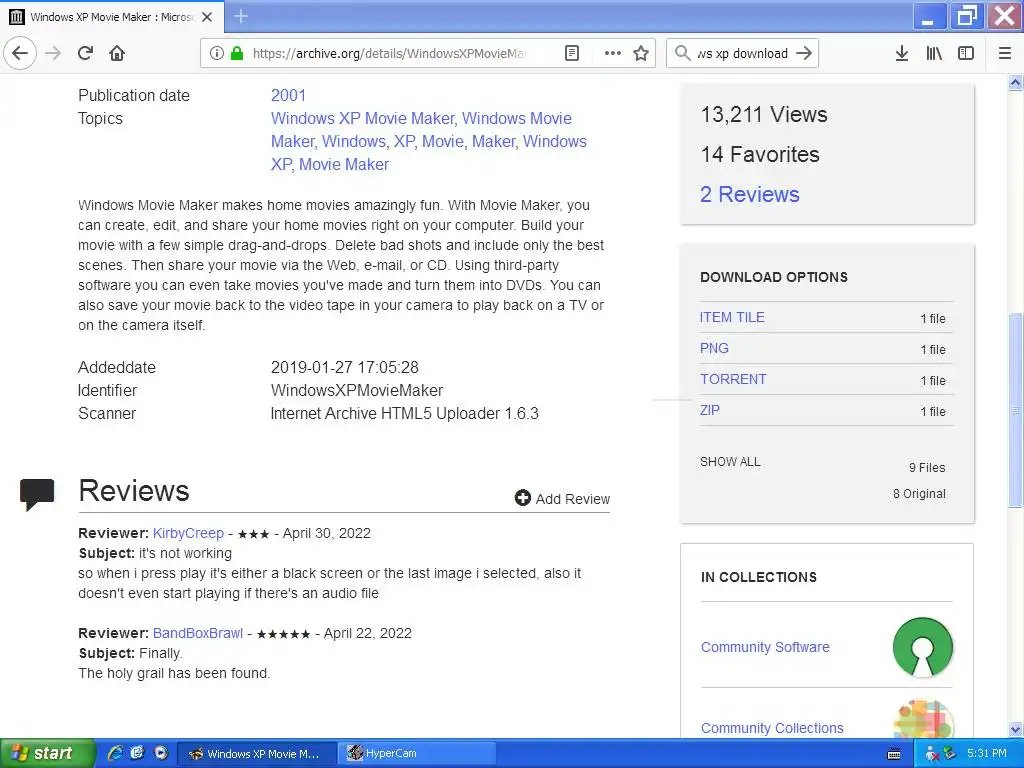Click the 5:31 PM clock
The width and height of the screenshot is (1024, 768).
(986, 753)
